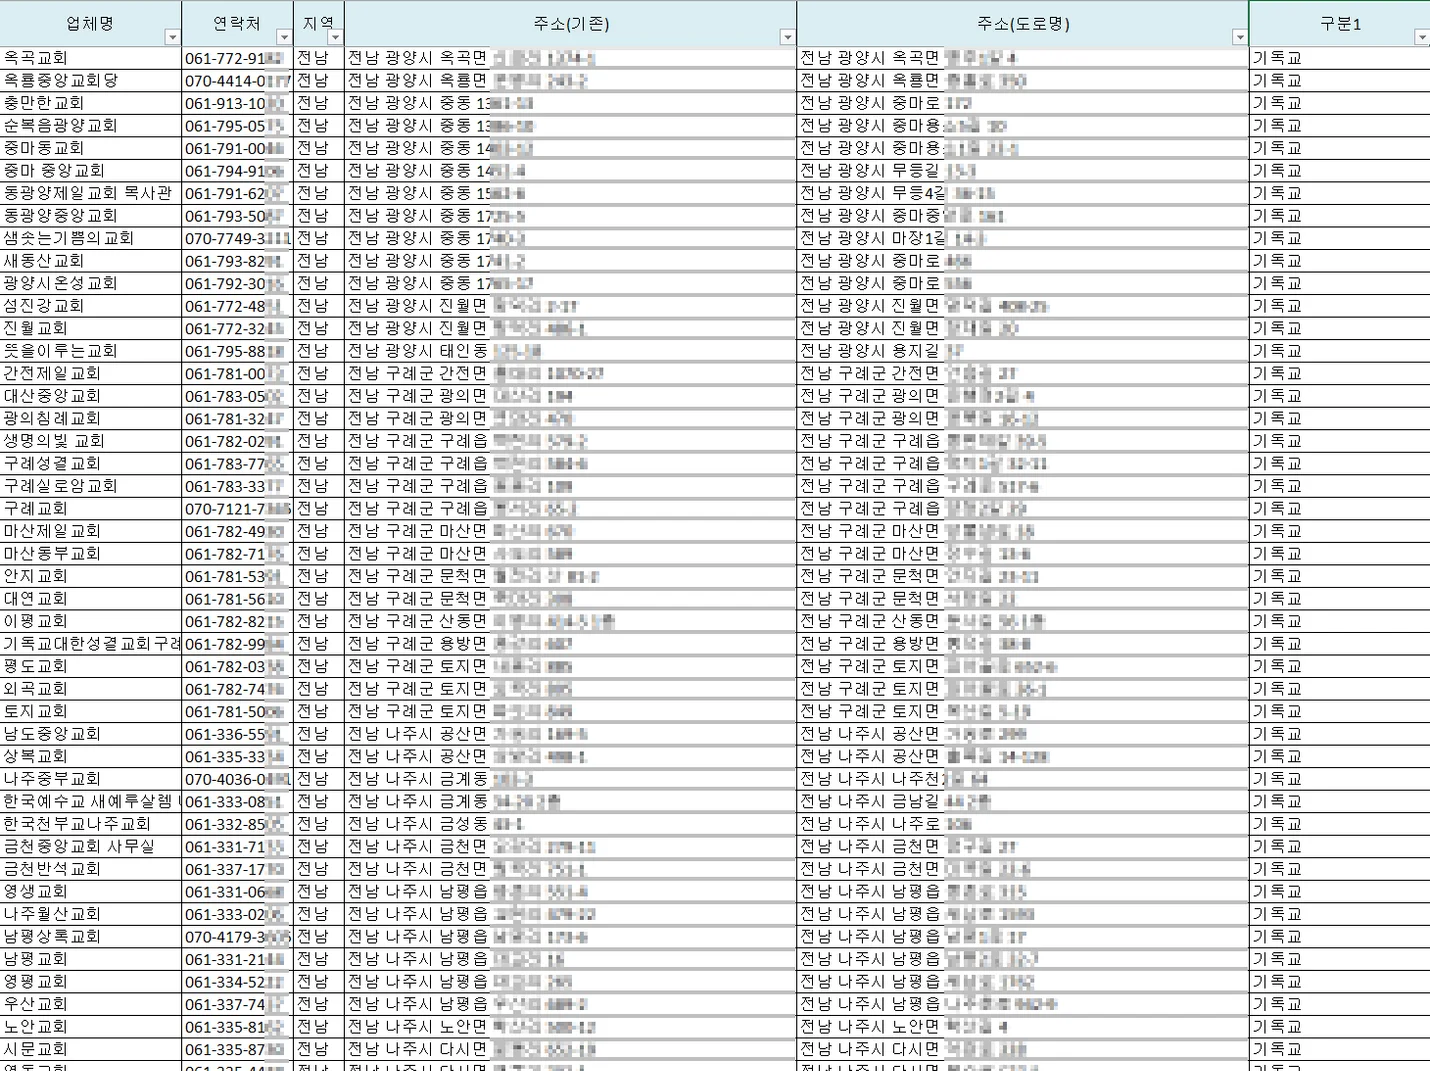
Task: Select the 간전제일교회 cell
Action: tap(91, 373)
